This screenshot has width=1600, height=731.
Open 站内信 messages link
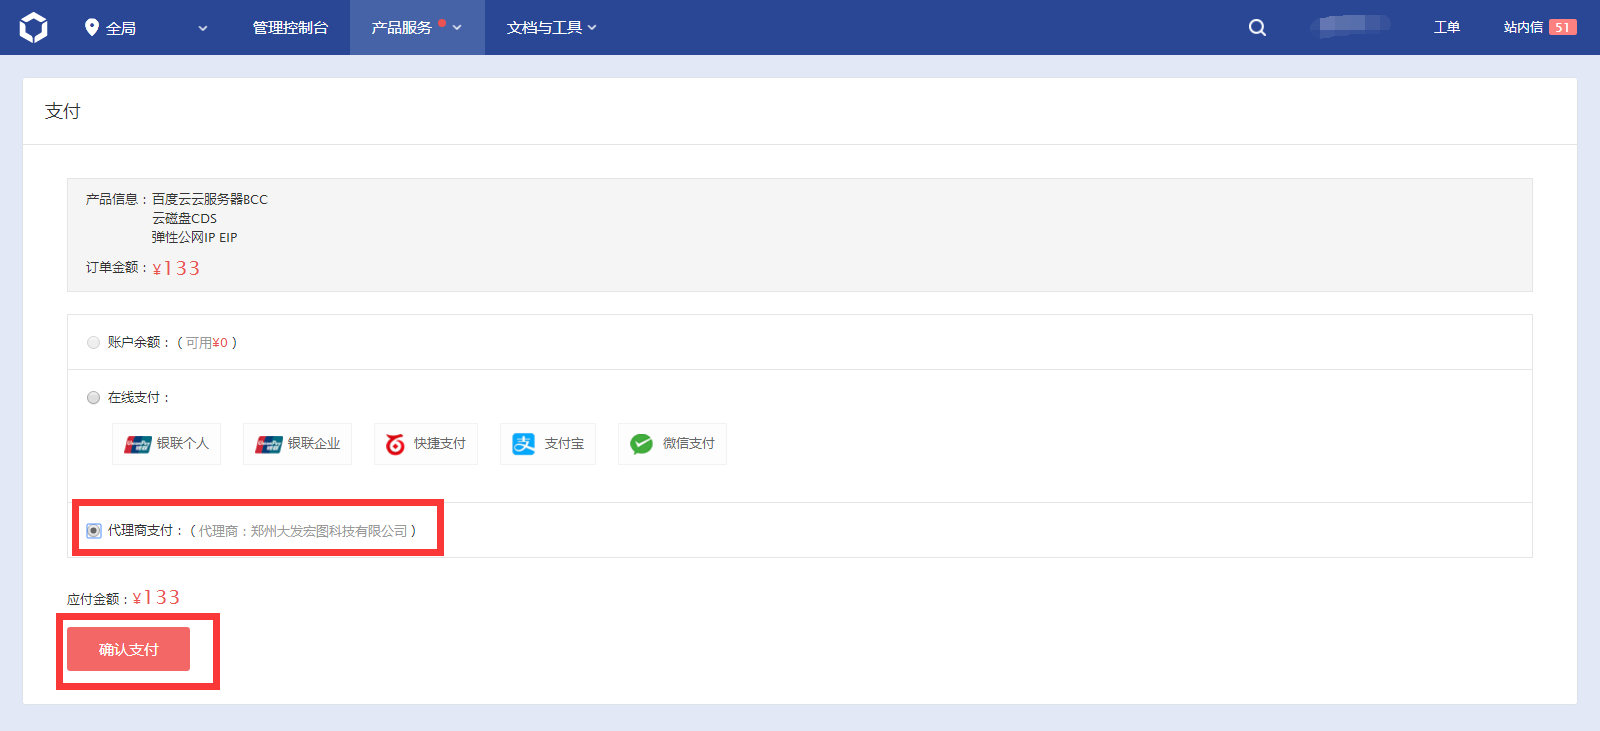1523,28
